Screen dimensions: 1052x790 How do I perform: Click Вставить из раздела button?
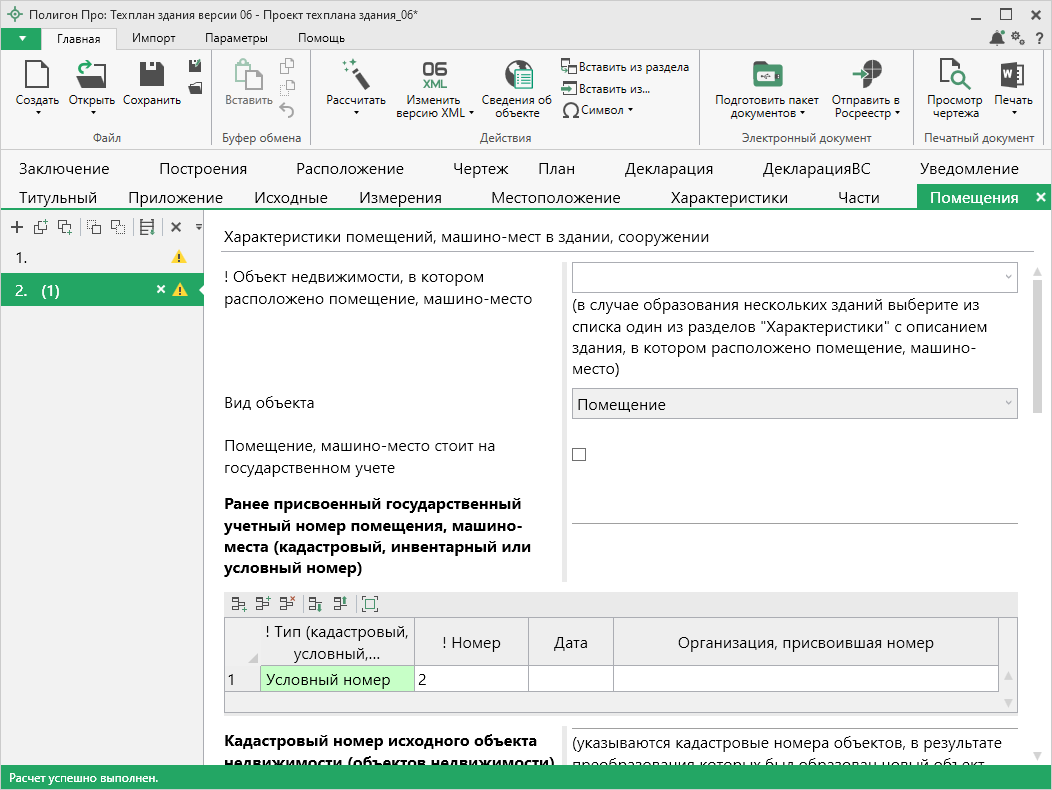click(x=624, y=67)
